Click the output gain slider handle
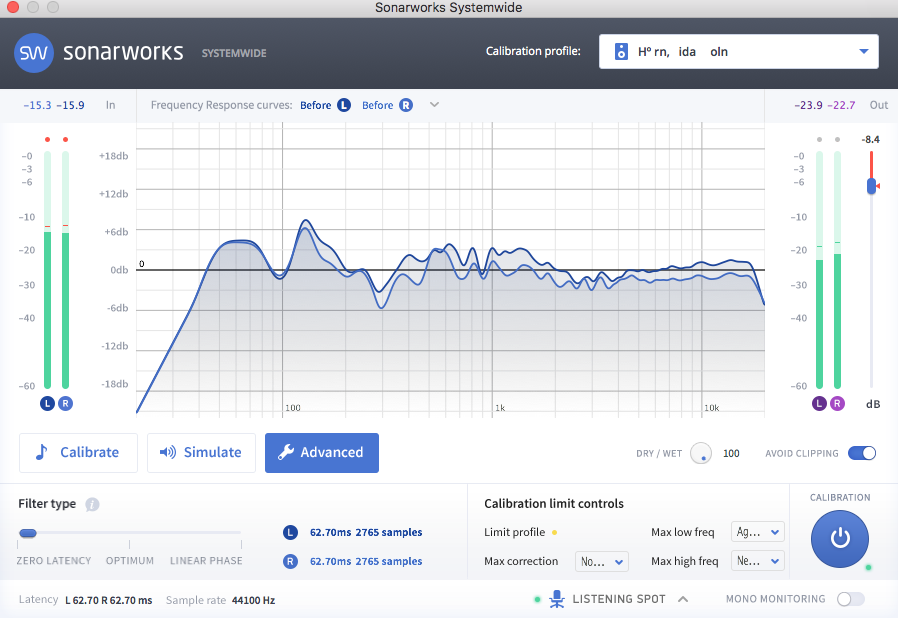Image resolution: width=898 pixels, height=618 pixels. [x=871, y=186]
